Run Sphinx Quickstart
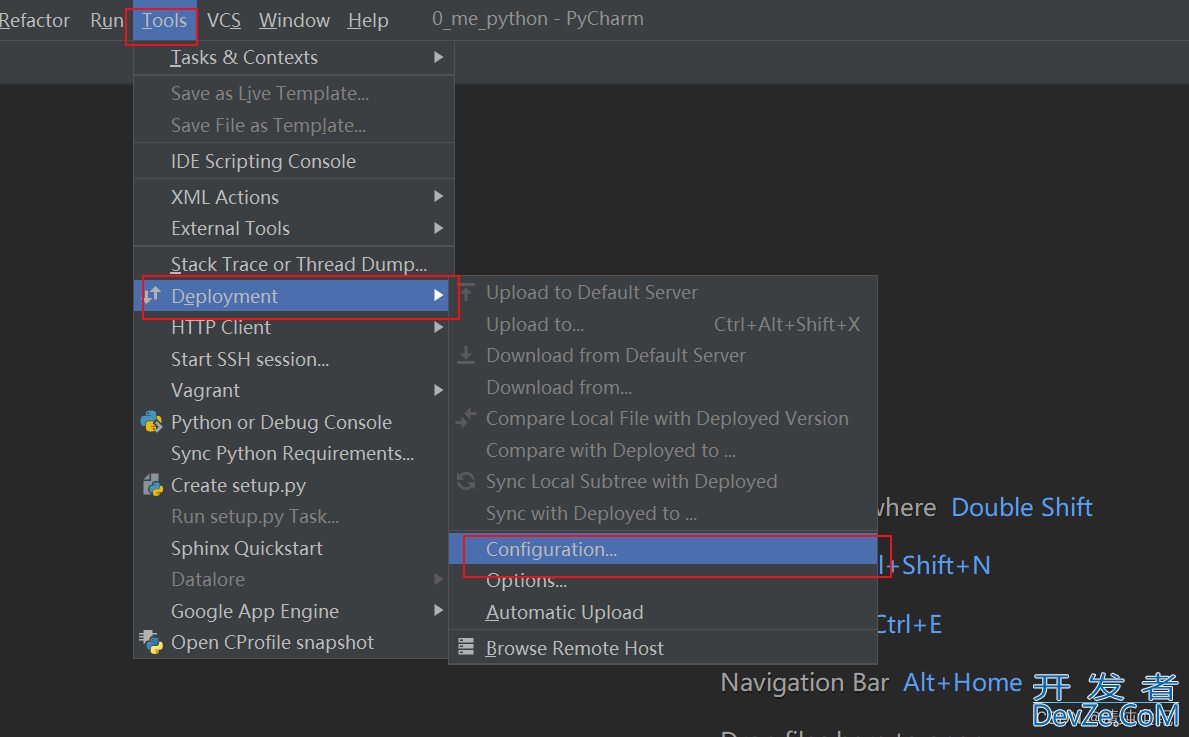The height and width of the screenshot is (737, 1189). point(293,548)
